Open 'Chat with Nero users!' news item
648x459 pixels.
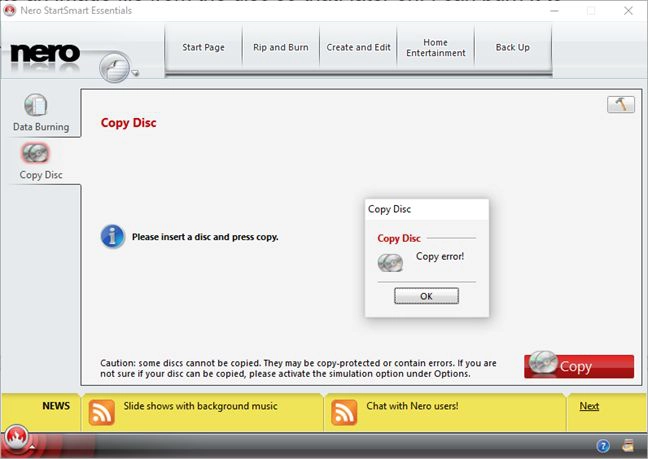click(x=412, y=406)
